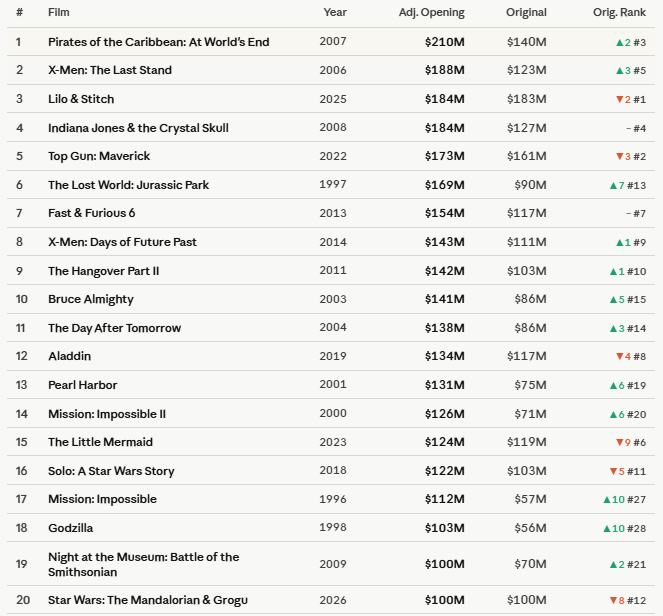
Task: Sort by the Year column header
Action: 335,12
